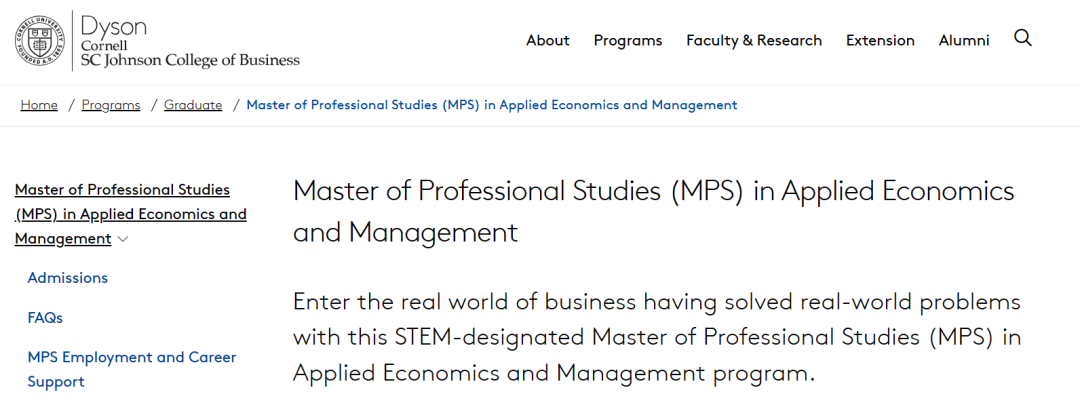The image size is (1080, 405).
Task: Click the Dyson wordmark in header
Action: 114,27
